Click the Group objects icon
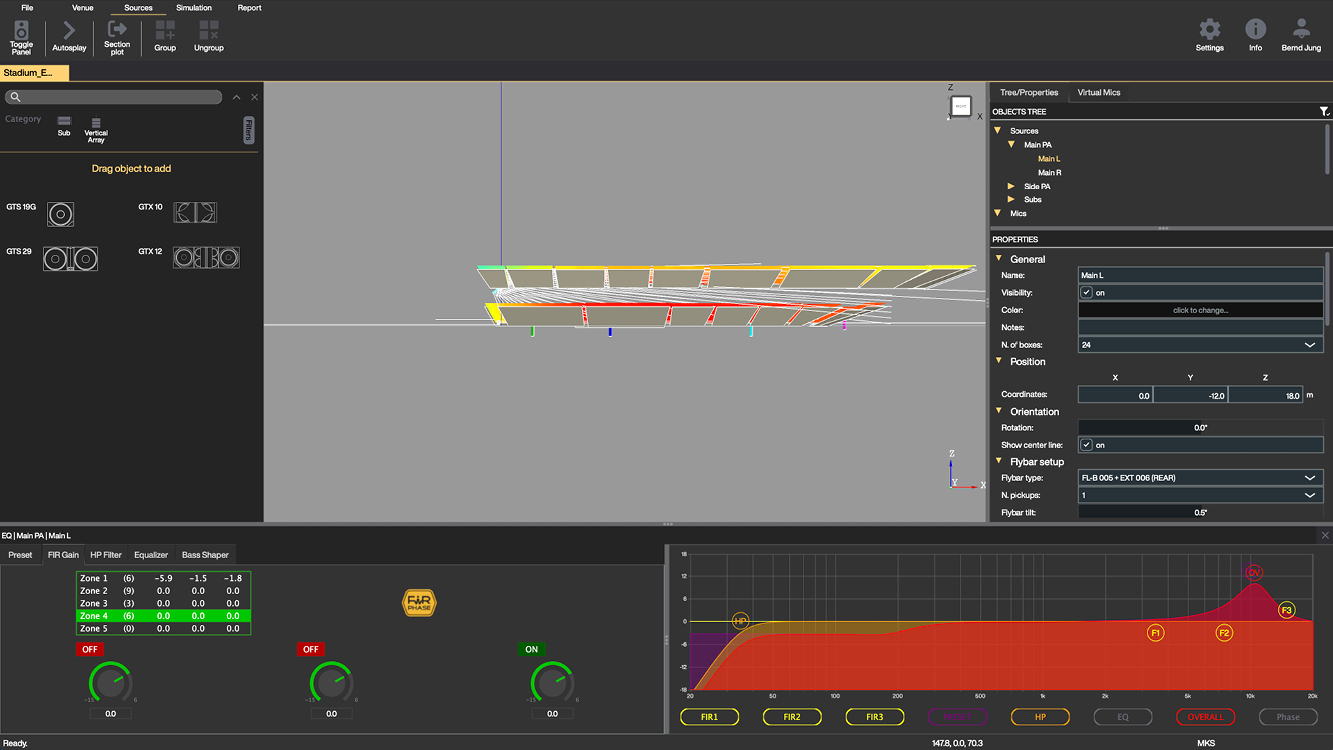The height and width of the screenshot is (750, 1333). tap(165, 30)
